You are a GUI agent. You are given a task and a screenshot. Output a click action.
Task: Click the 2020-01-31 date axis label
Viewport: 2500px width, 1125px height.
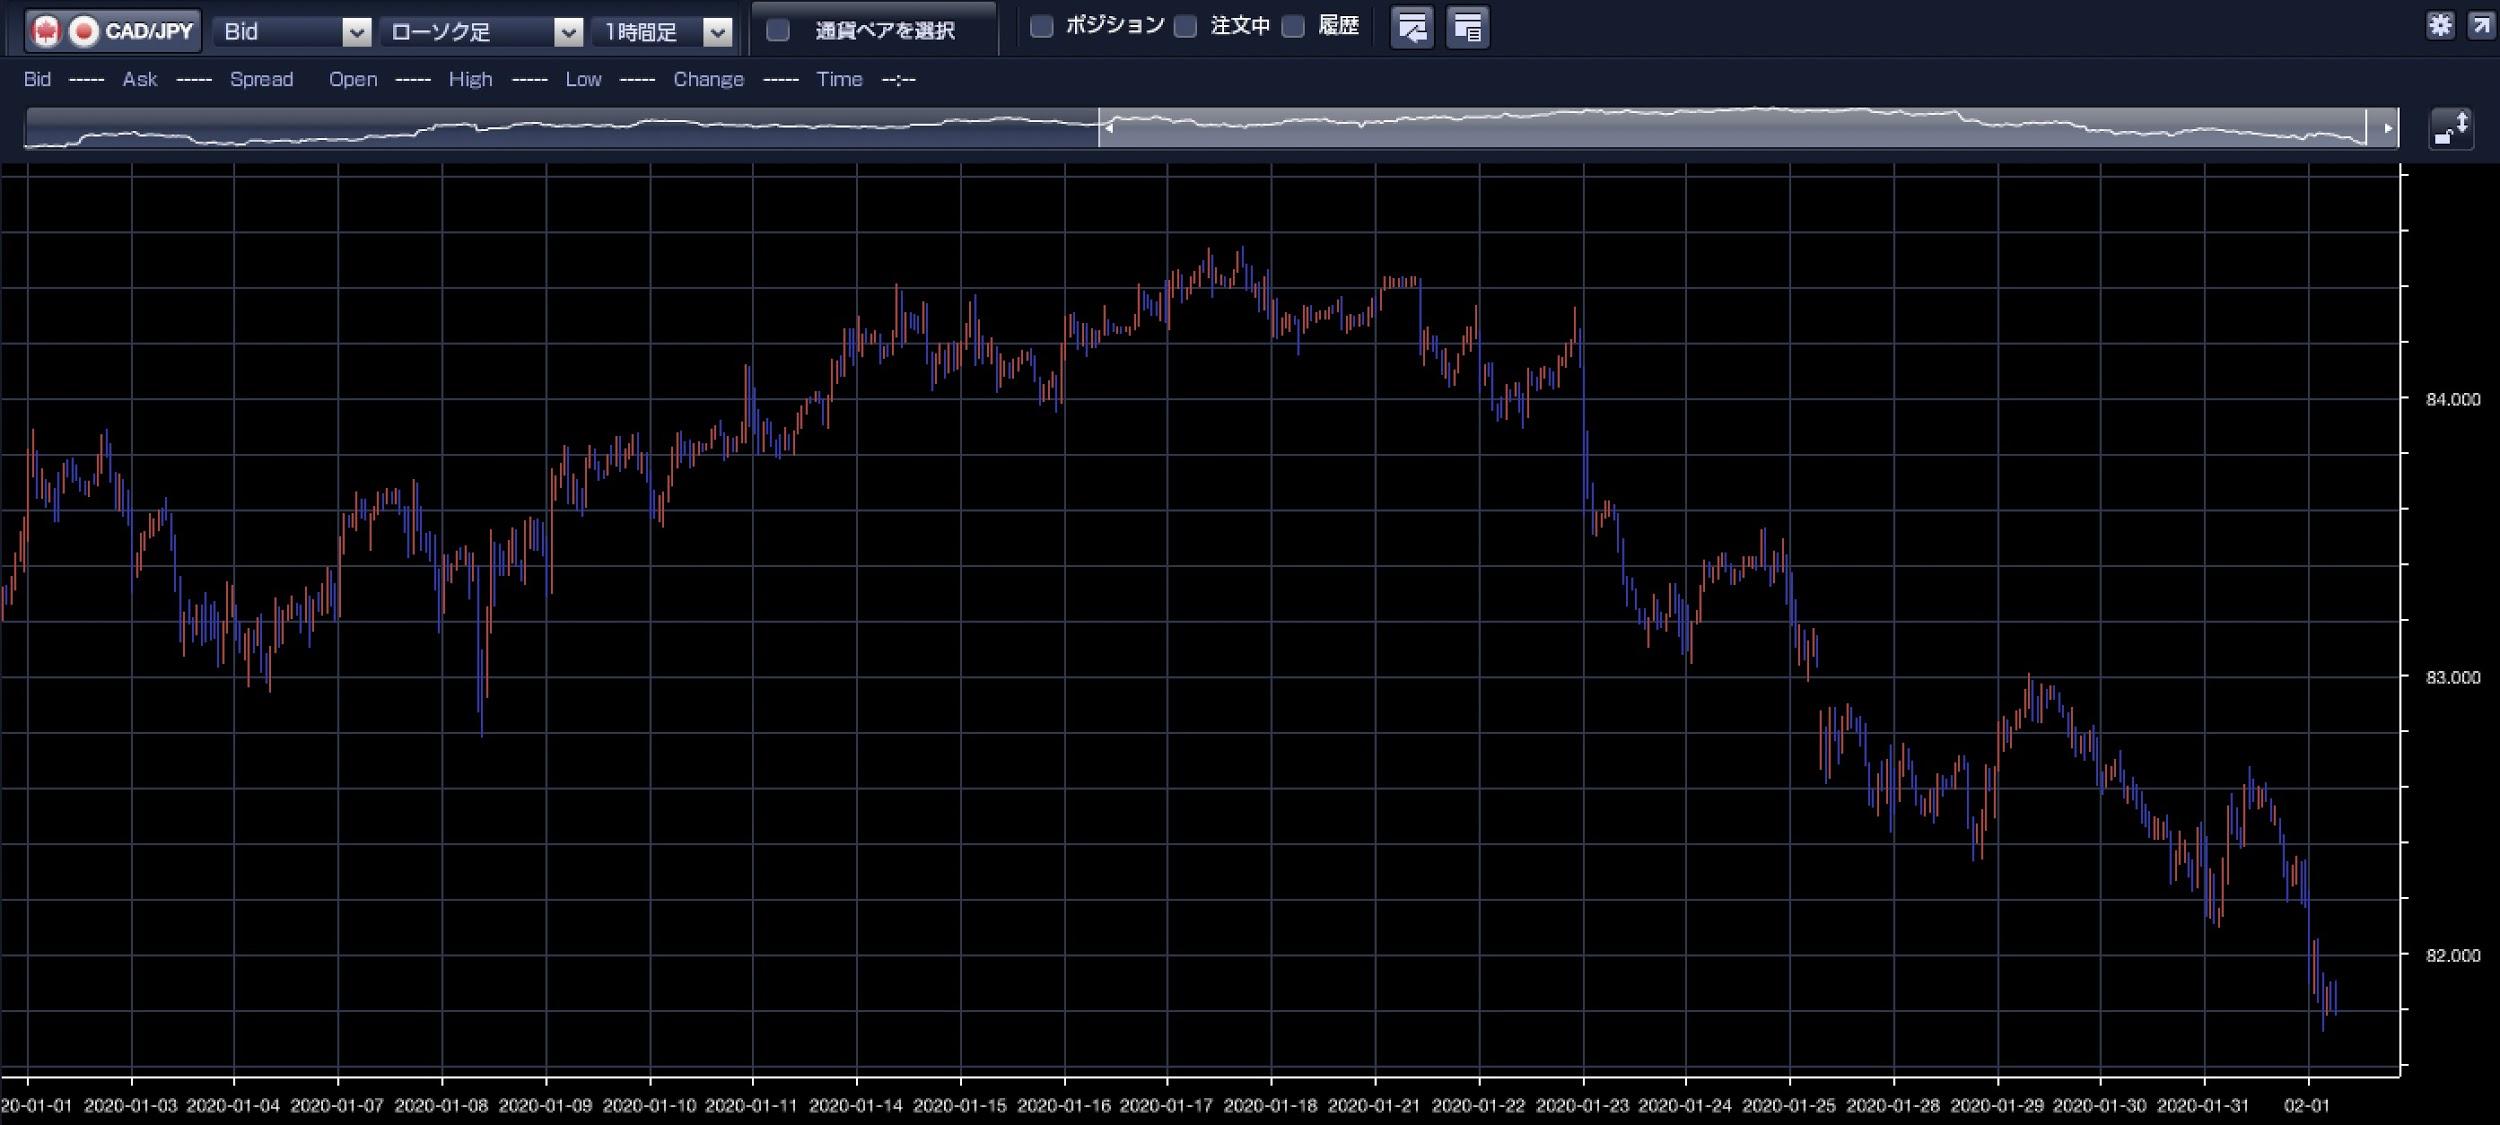pos(2203,1105)
